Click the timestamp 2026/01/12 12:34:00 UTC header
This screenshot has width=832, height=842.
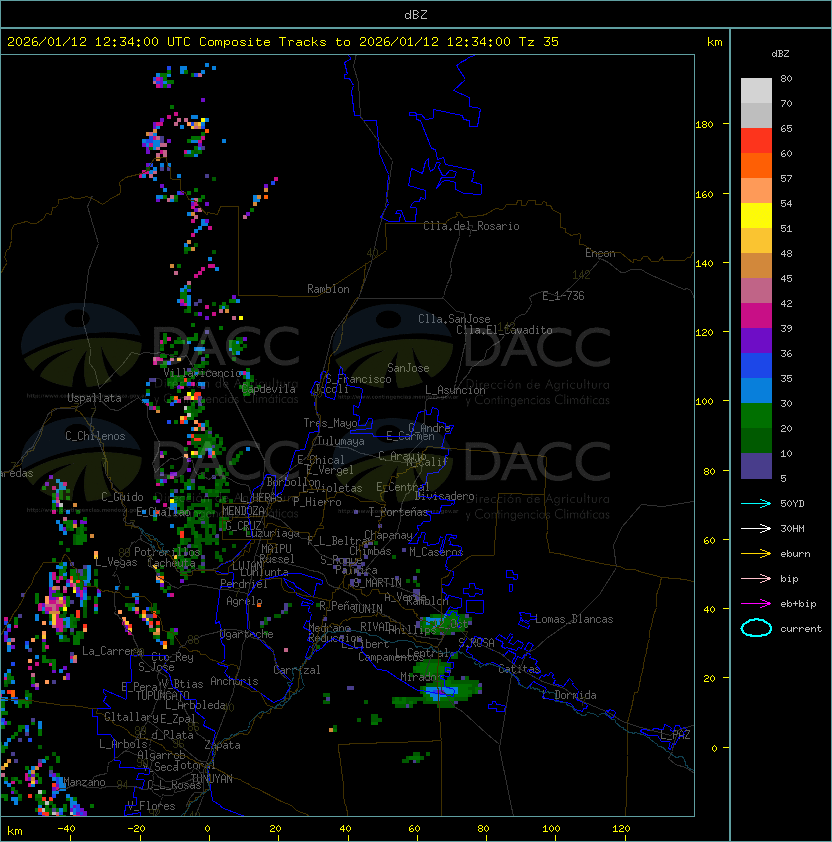(98, 42)
